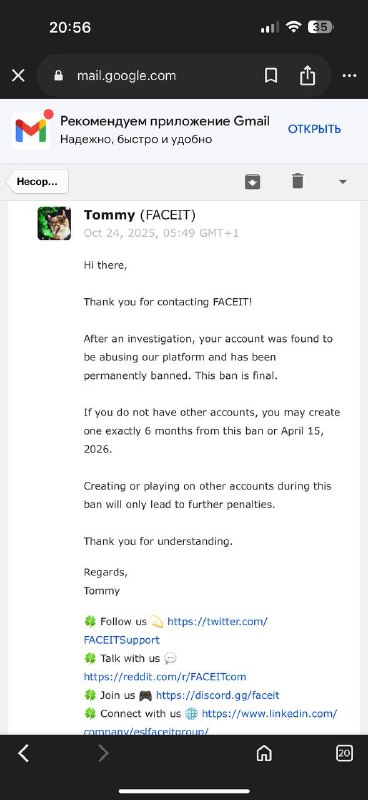This screenshot has width=368, height=800.
Task: Open the share icon in browser bar
Action: 307,76
